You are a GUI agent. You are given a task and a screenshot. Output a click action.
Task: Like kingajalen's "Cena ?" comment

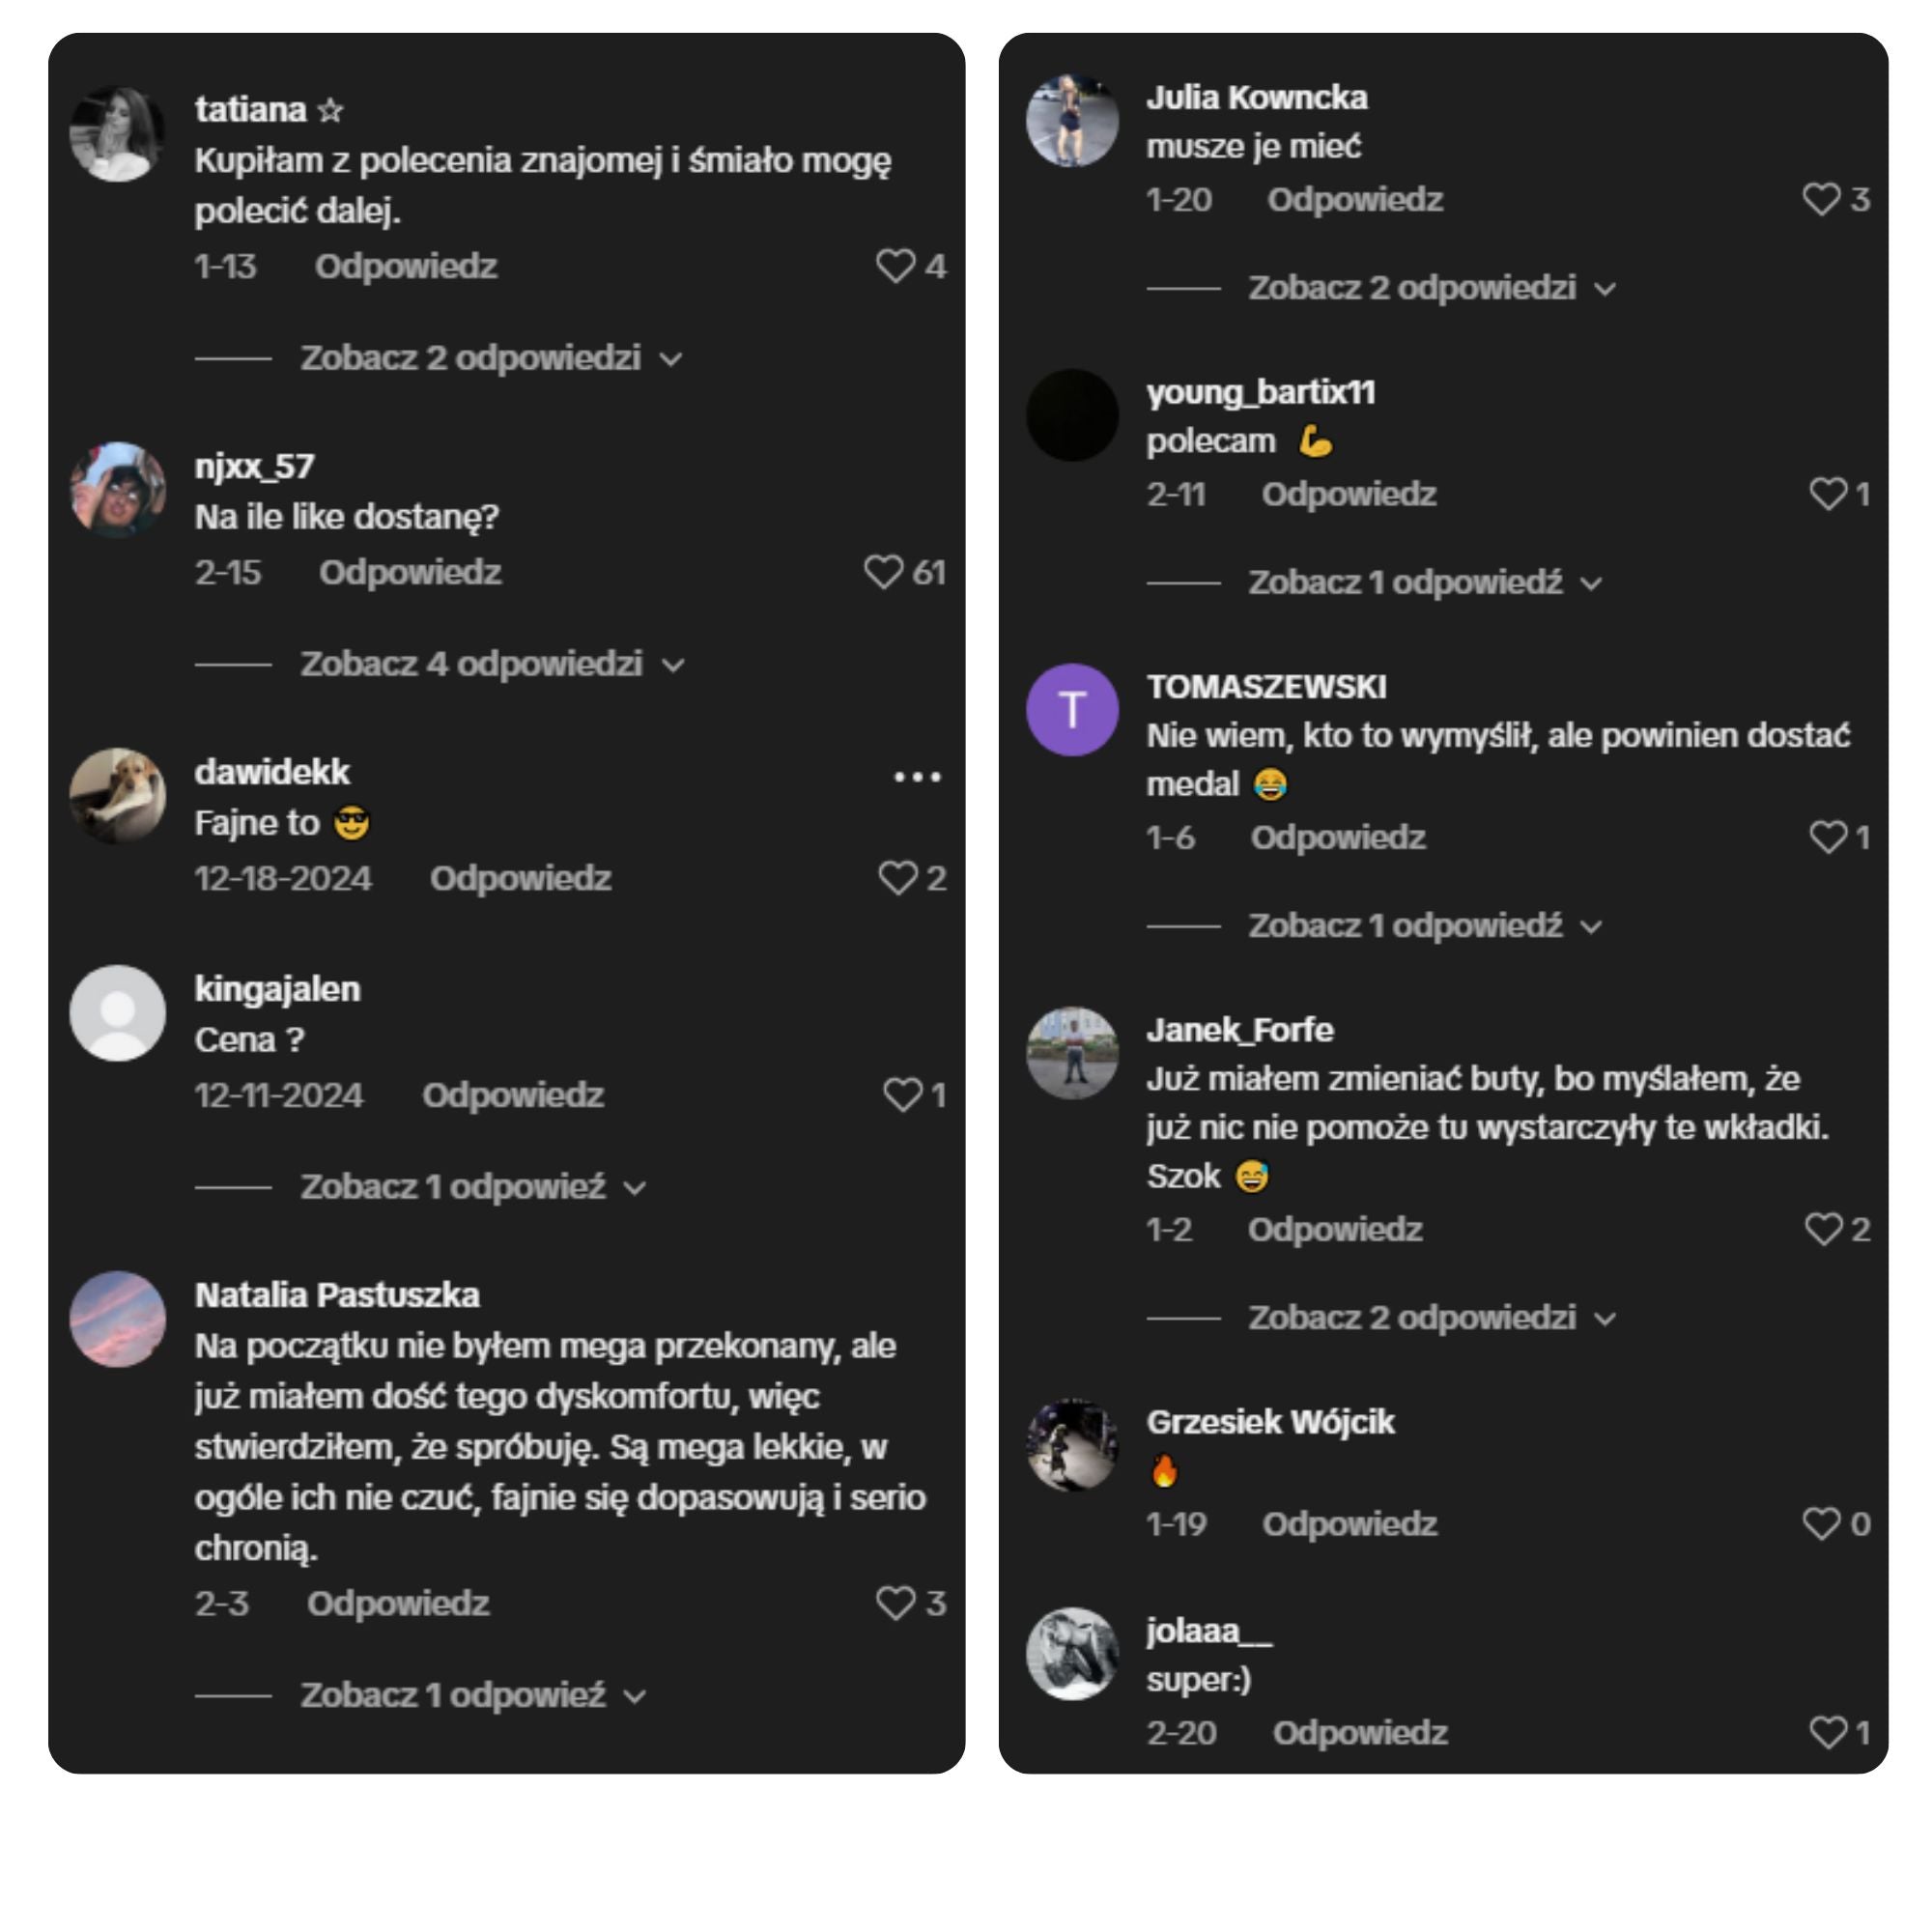point(902,1095)
